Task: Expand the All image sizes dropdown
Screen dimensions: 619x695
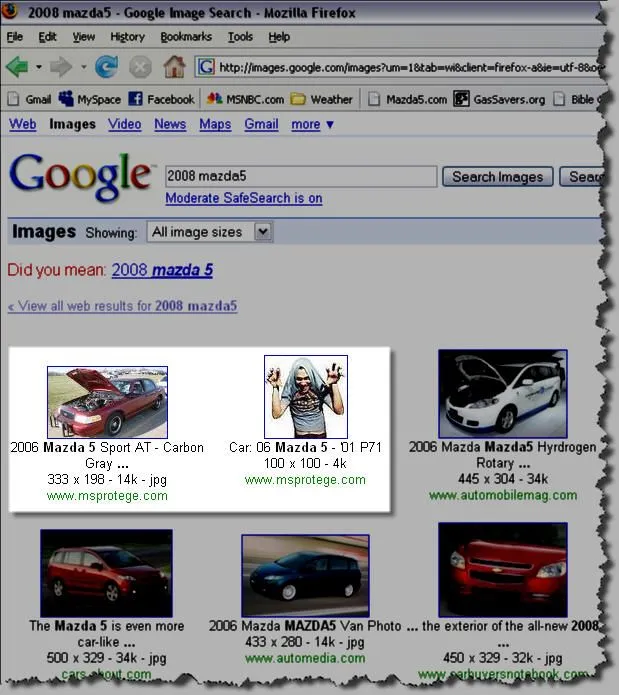Action: (209, 232)
